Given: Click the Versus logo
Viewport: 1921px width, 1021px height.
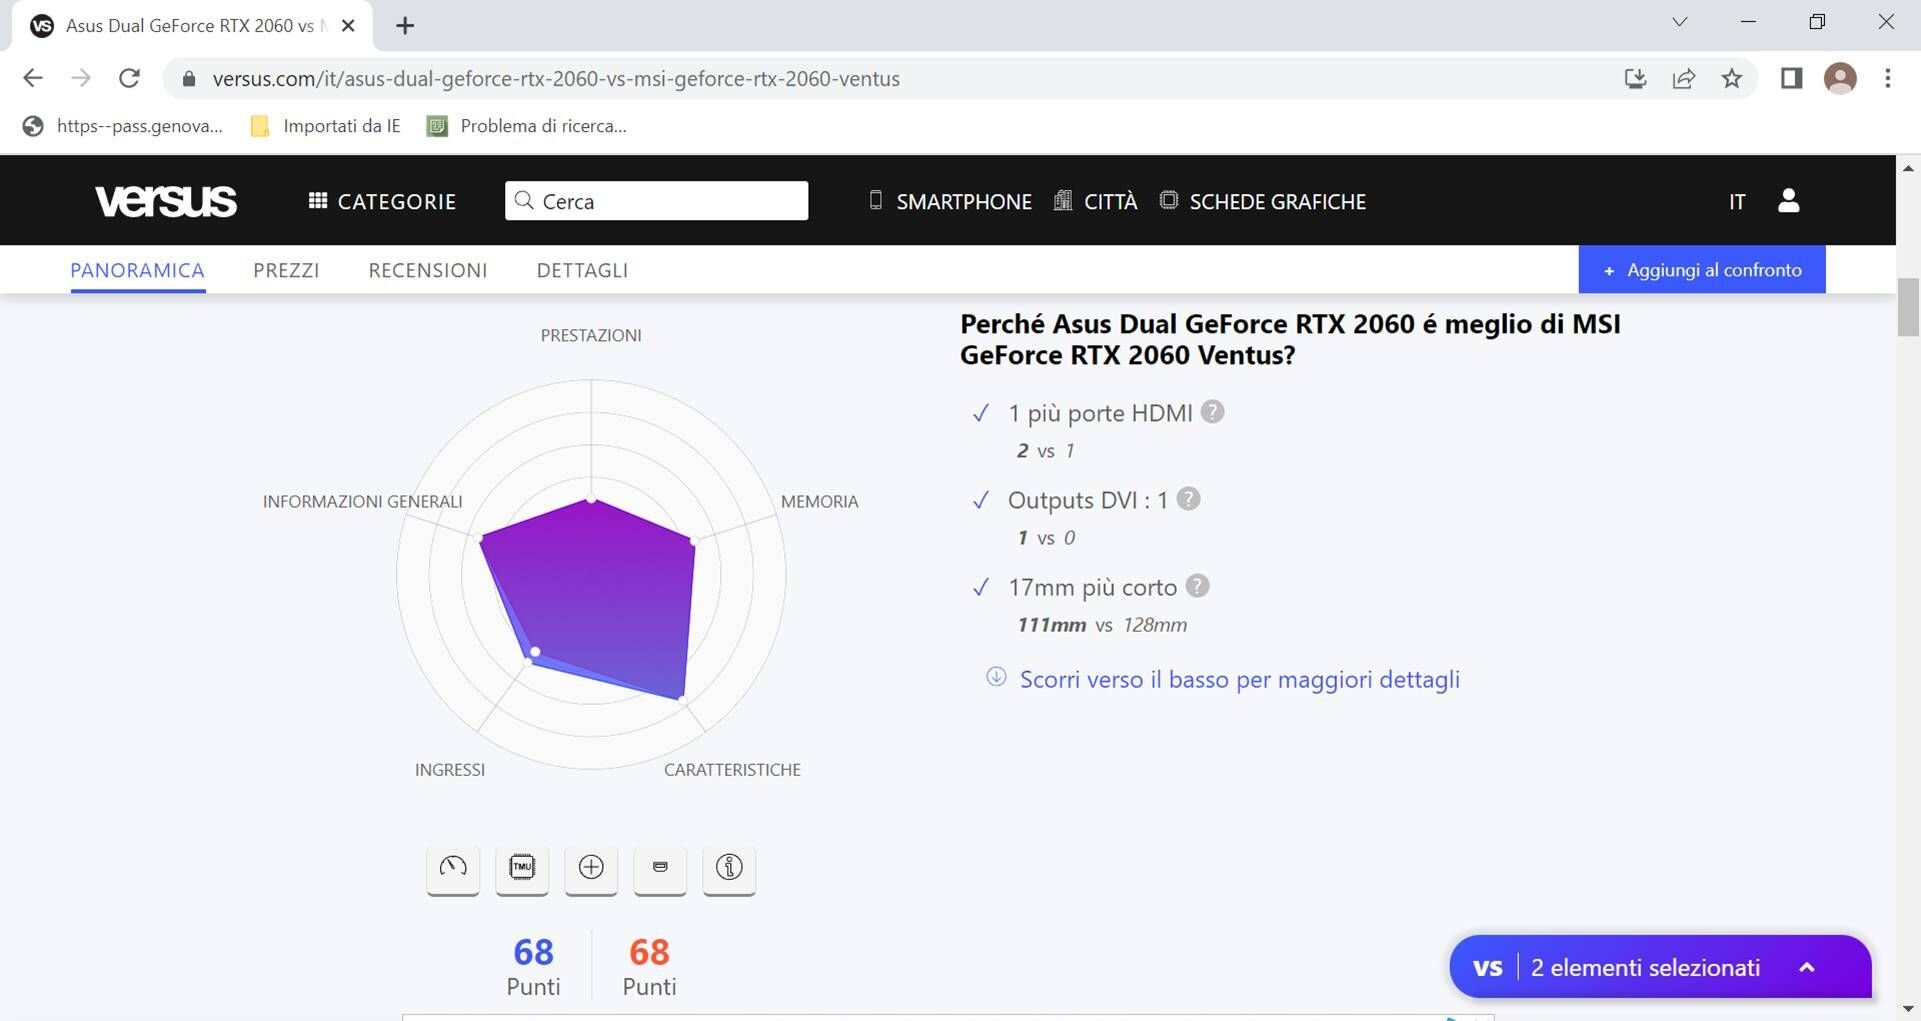Looking at the screenshot, I should click(x=166, y=201).
